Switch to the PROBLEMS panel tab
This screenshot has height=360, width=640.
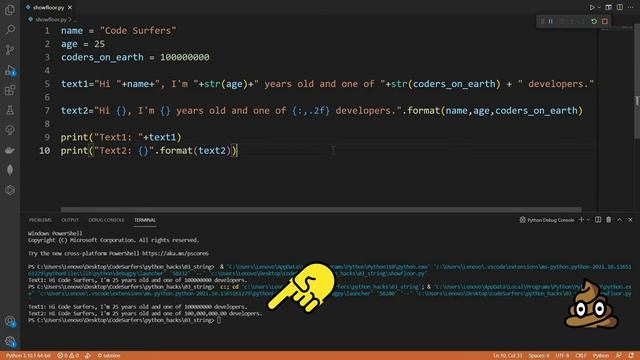[40, 220]
